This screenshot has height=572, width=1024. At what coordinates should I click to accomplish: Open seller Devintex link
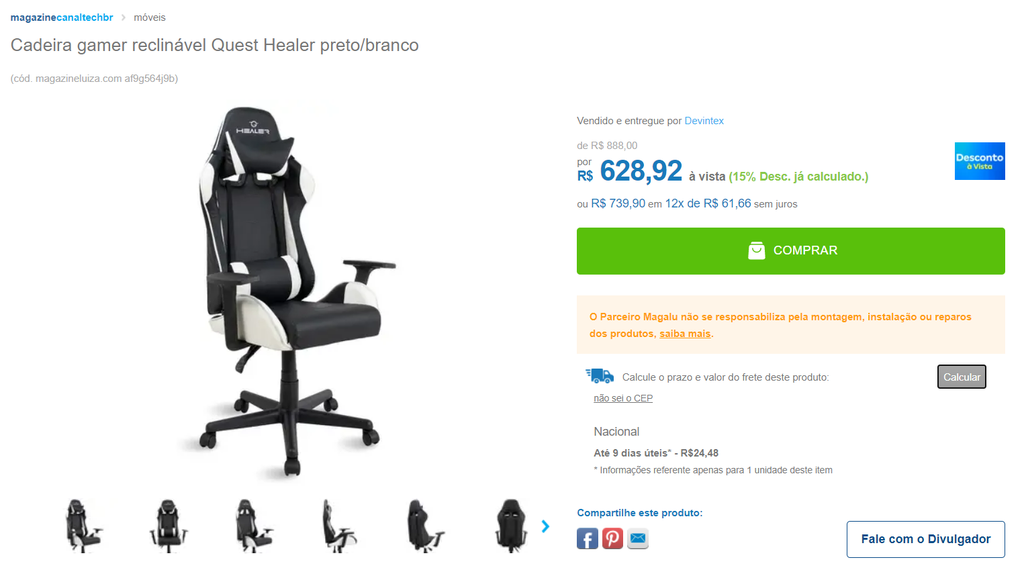click(704, 121)
